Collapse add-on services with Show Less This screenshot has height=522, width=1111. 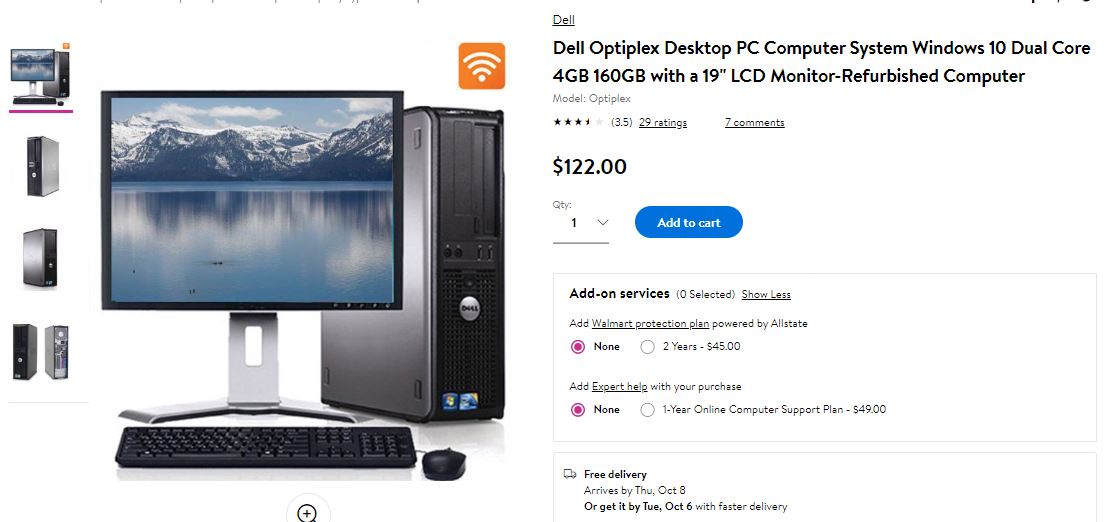point(766,295)
